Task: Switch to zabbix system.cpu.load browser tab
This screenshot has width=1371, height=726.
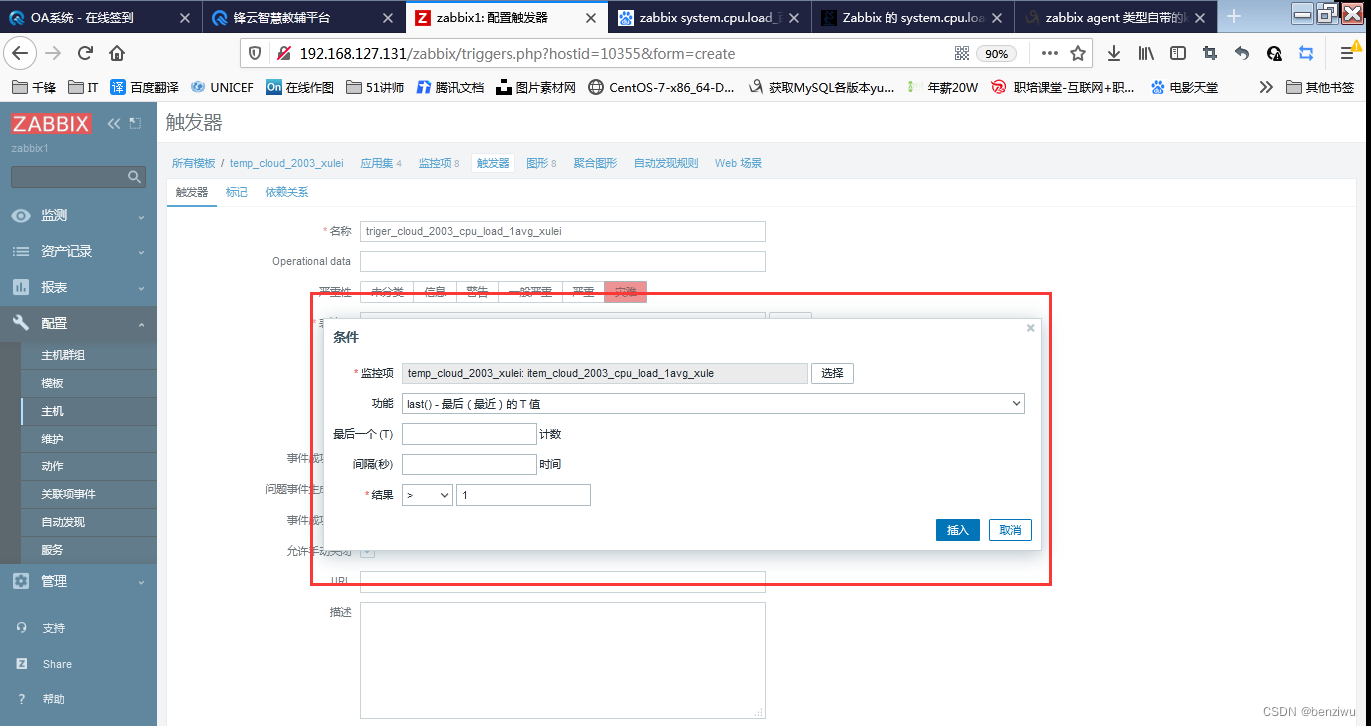Action: [707, 17]
